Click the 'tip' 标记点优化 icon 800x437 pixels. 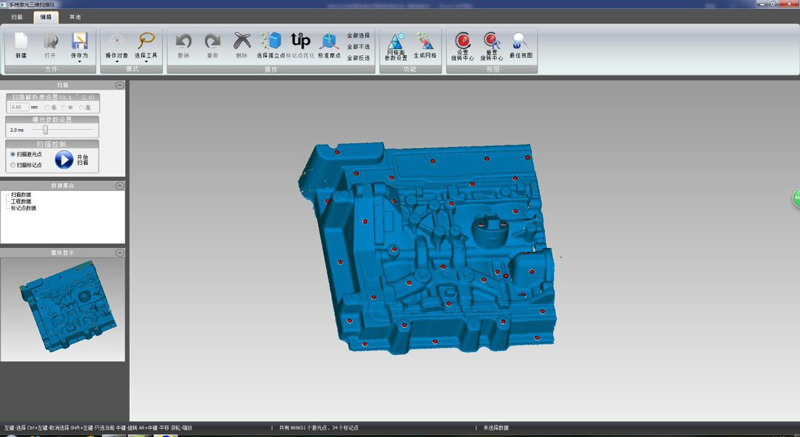(300, 42)
